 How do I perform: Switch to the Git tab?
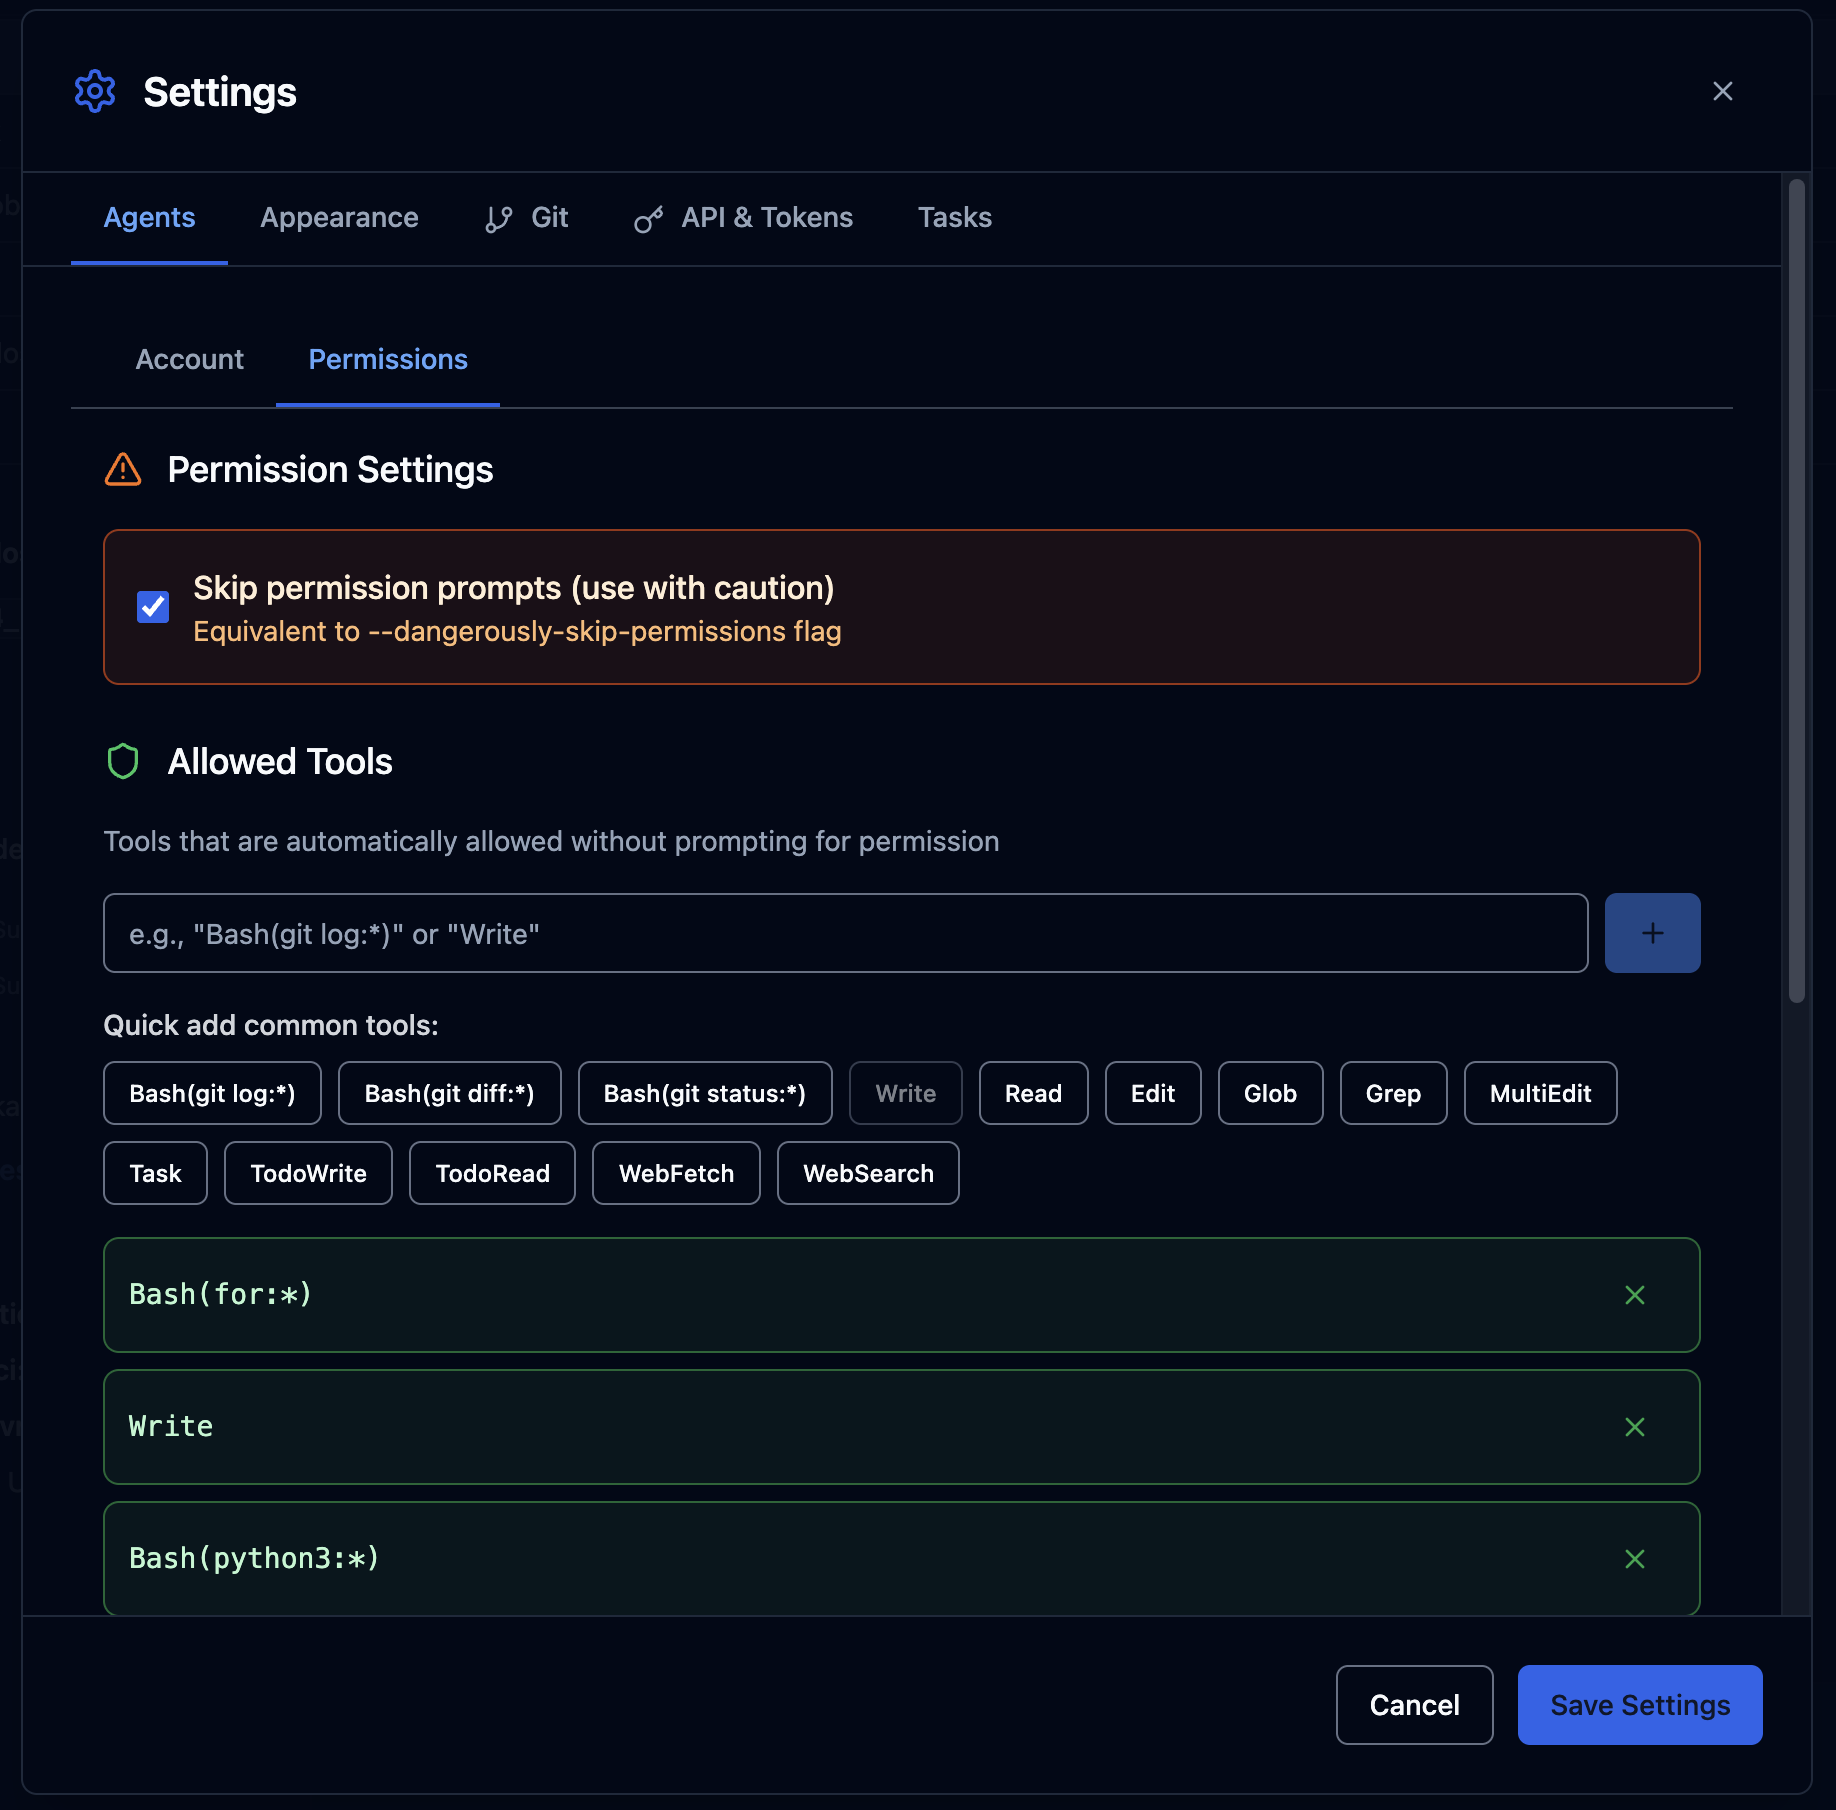click(548, 218)
